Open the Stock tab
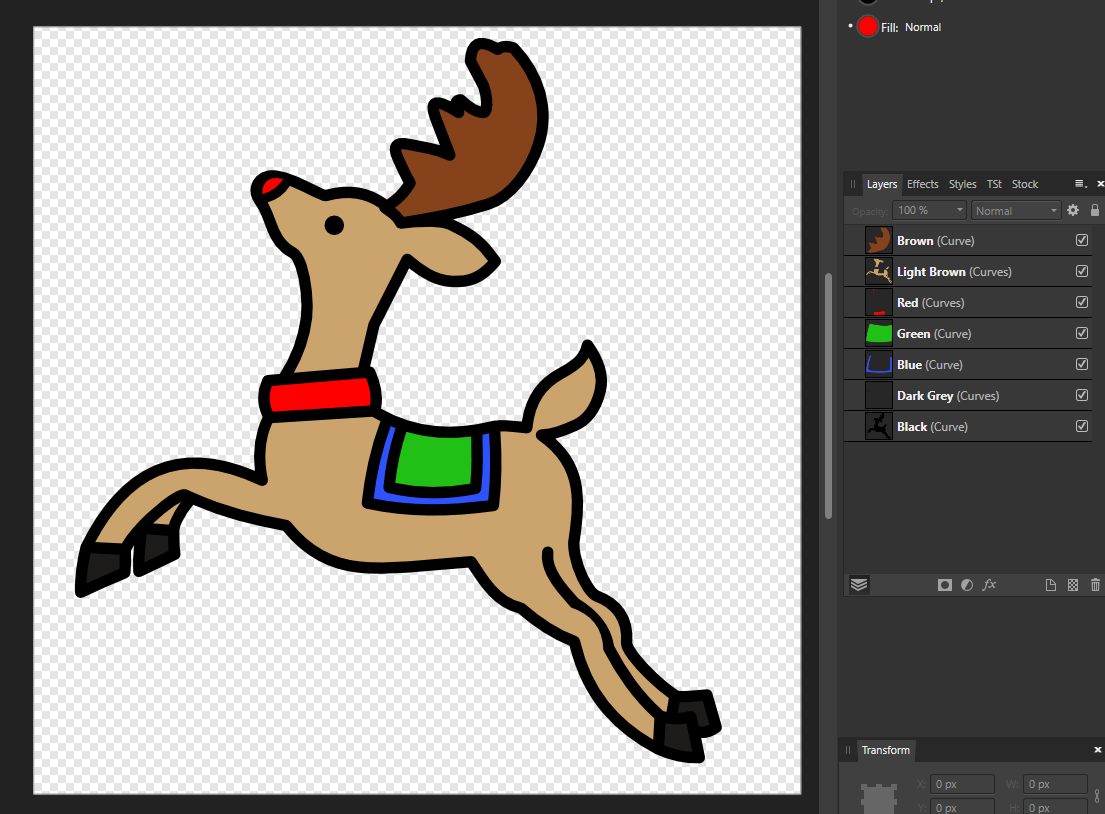This screenshot has height=814, width=1105. 1025,184
